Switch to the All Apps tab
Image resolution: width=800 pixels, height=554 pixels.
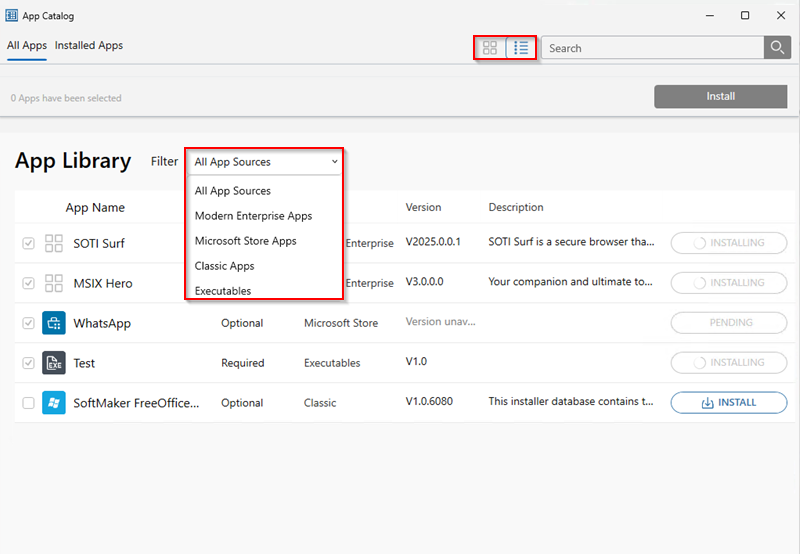point(27,46)
